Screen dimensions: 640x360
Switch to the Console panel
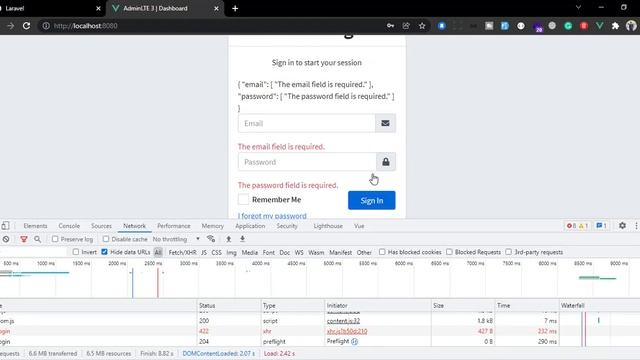click(x=69, y=226)
